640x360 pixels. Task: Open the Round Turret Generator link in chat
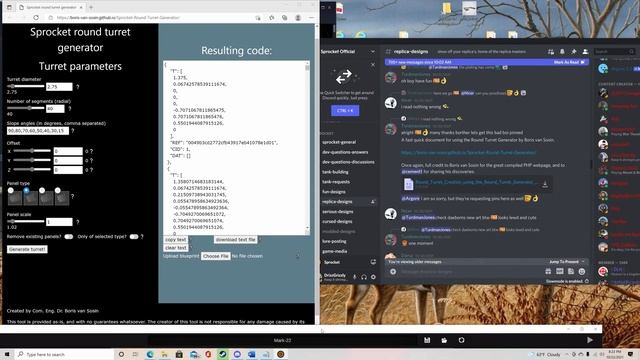469,152
